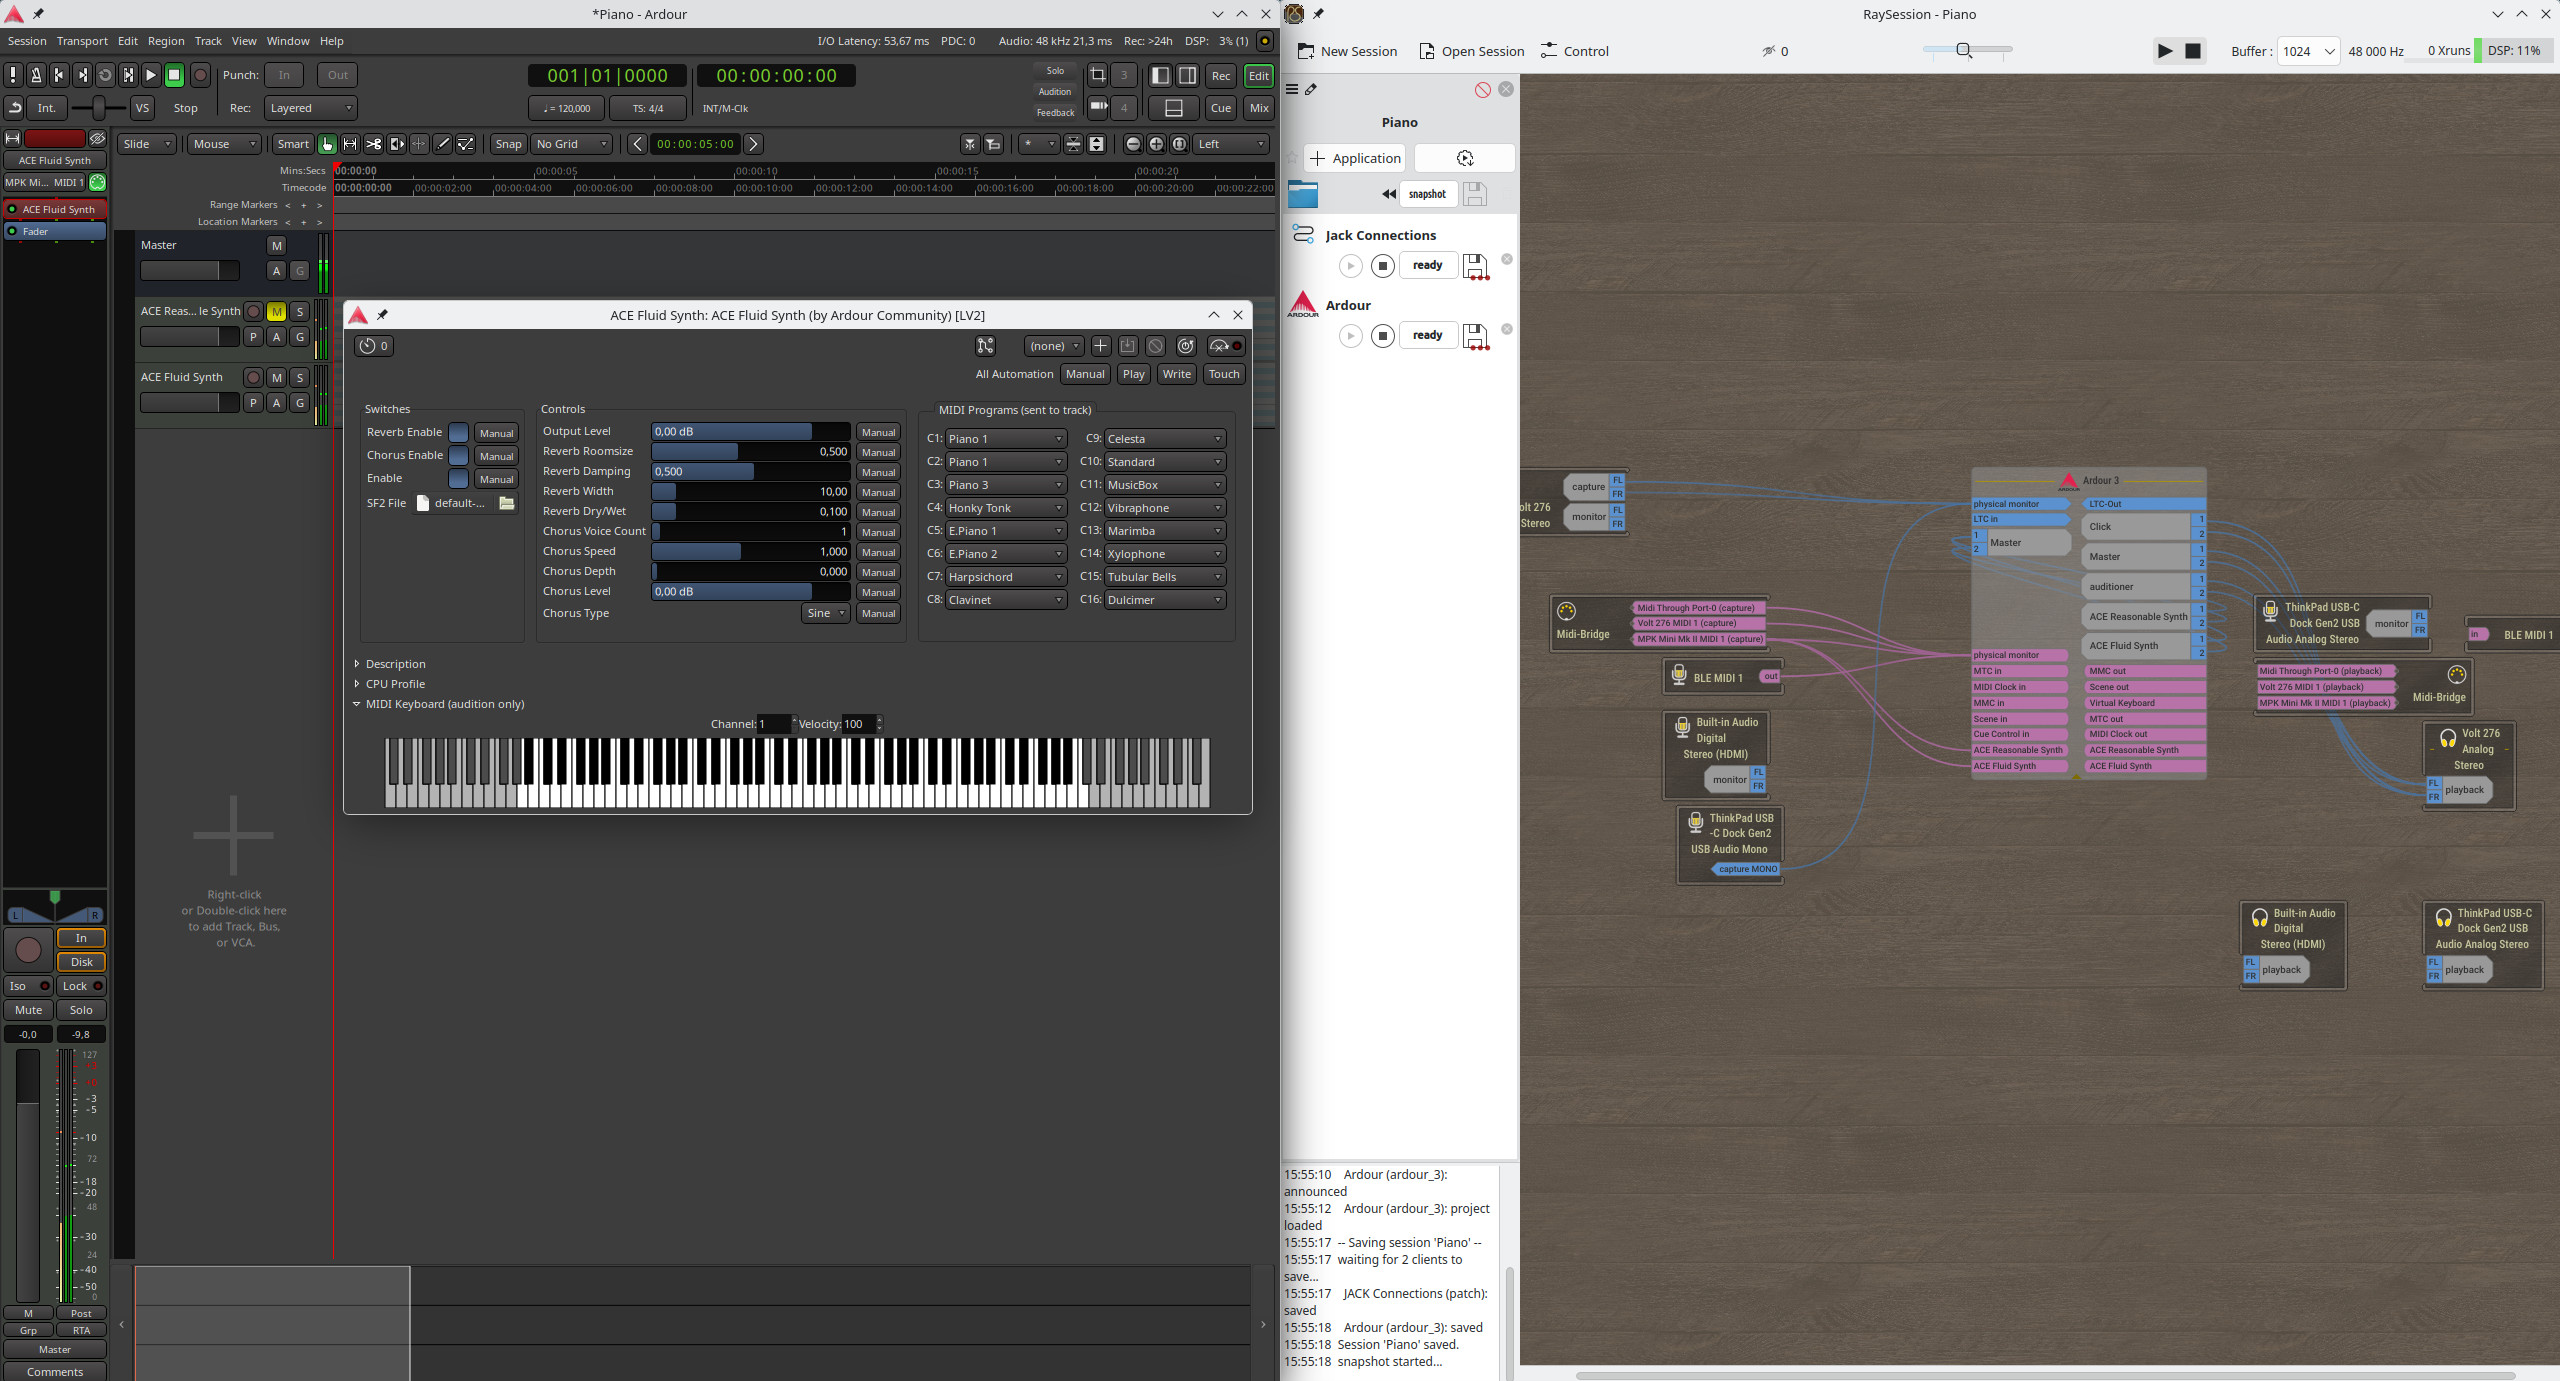Open the Session menu in Ardour
Viewport: 2560px width, 1381px height.
27,41
